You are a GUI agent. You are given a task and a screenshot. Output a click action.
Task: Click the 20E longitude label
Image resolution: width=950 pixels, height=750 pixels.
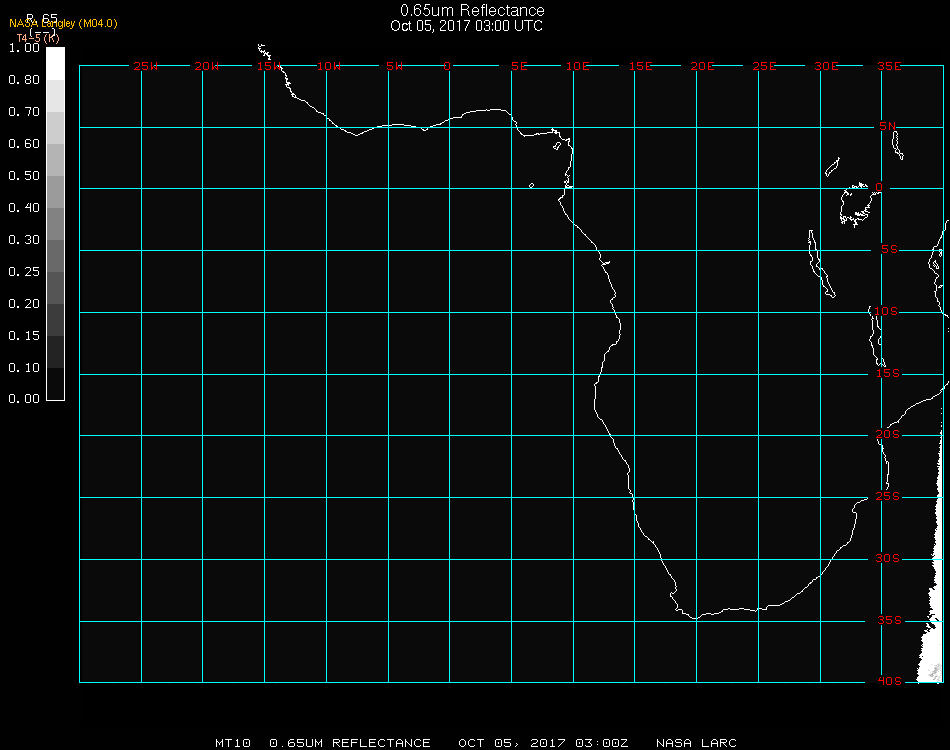point(702,66)
